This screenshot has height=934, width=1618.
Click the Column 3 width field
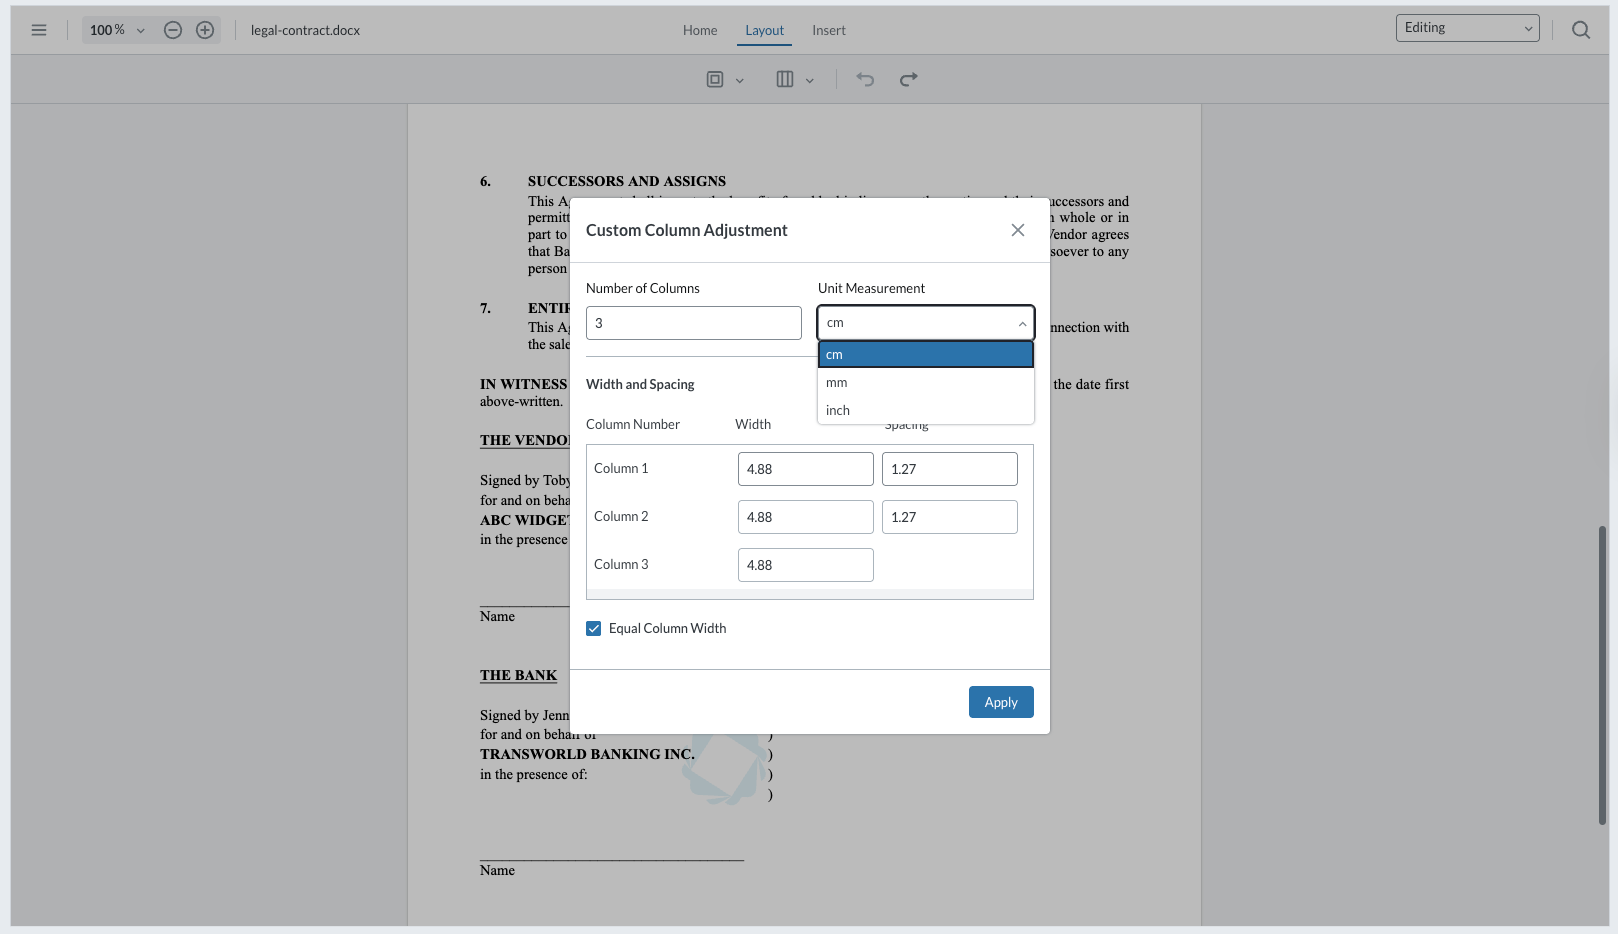(806, 565)
